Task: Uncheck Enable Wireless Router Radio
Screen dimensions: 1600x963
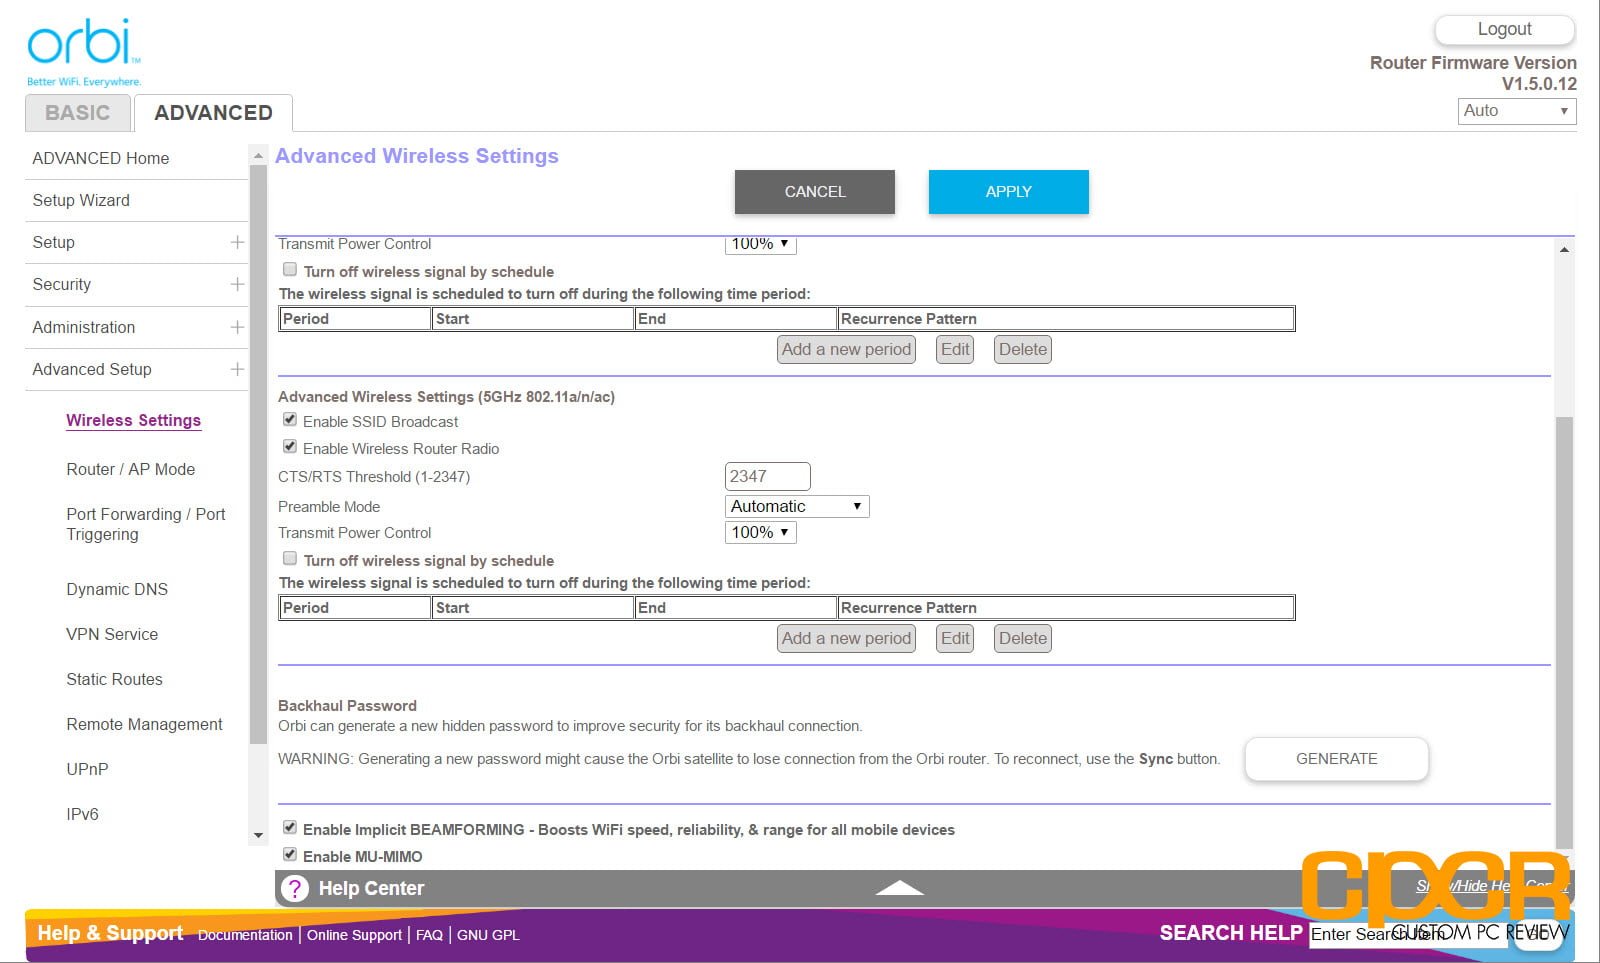Action: (x=290, y=447)
